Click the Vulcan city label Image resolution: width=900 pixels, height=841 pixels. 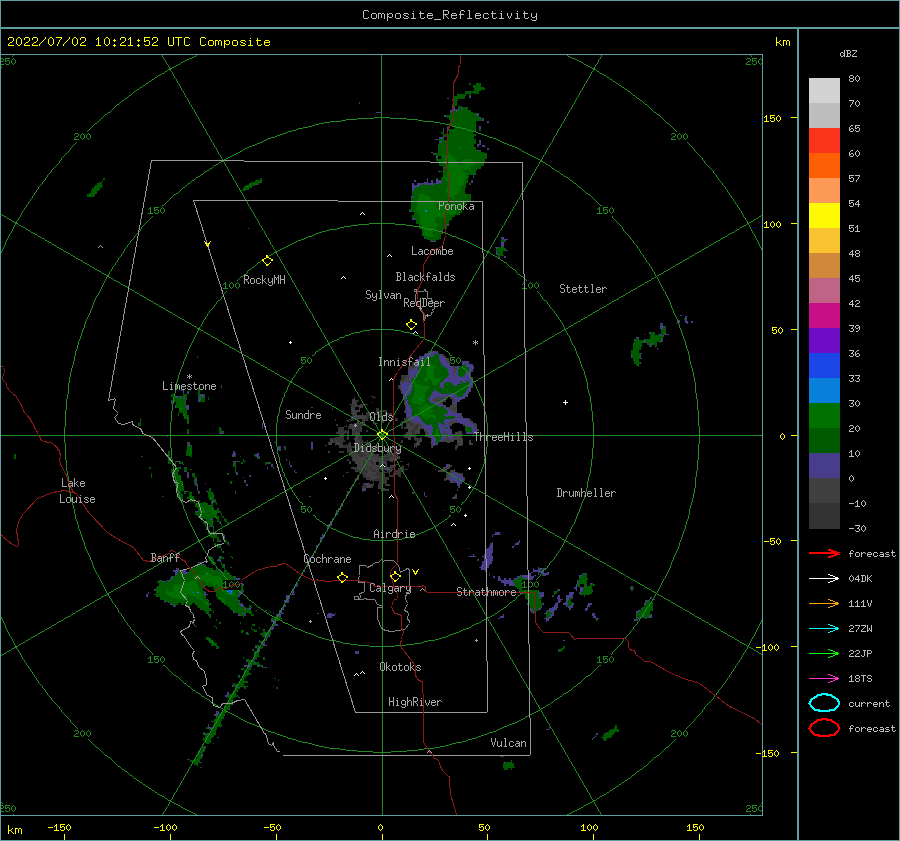coord(509,743)
